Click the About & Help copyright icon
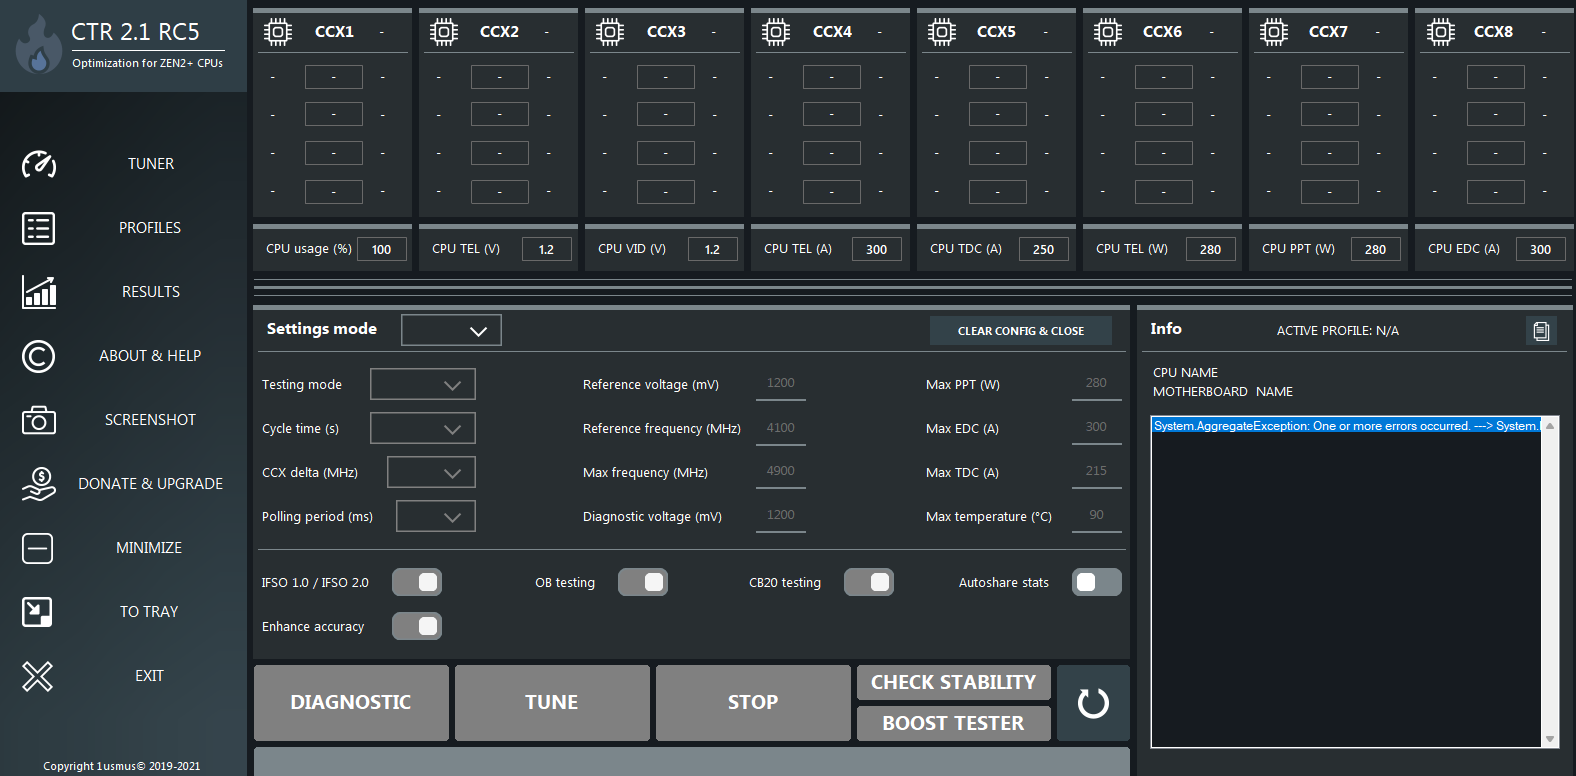Image resolution: width=1576 pixels, height=776 pixels. click(39, 356)
